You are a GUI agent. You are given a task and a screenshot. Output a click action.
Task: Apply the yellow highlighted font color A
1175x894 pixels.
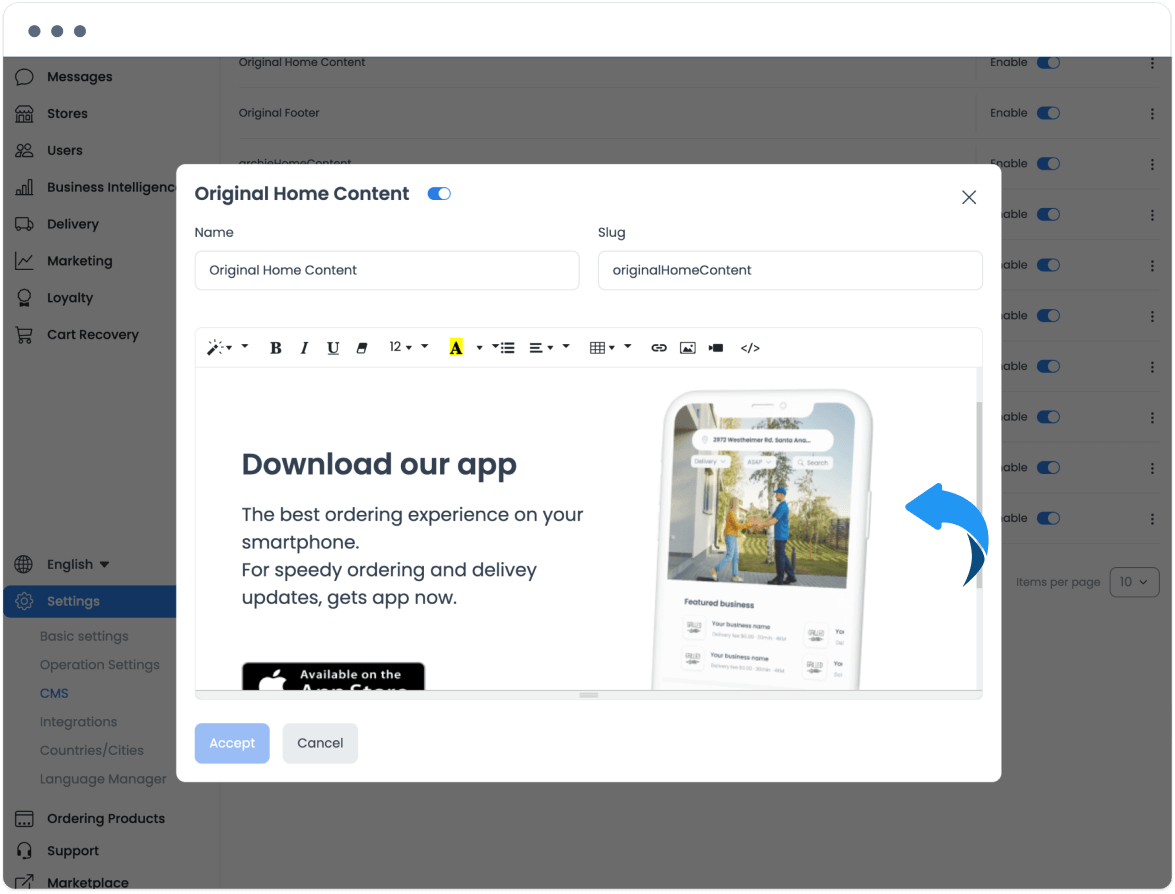tap(456, 348)
